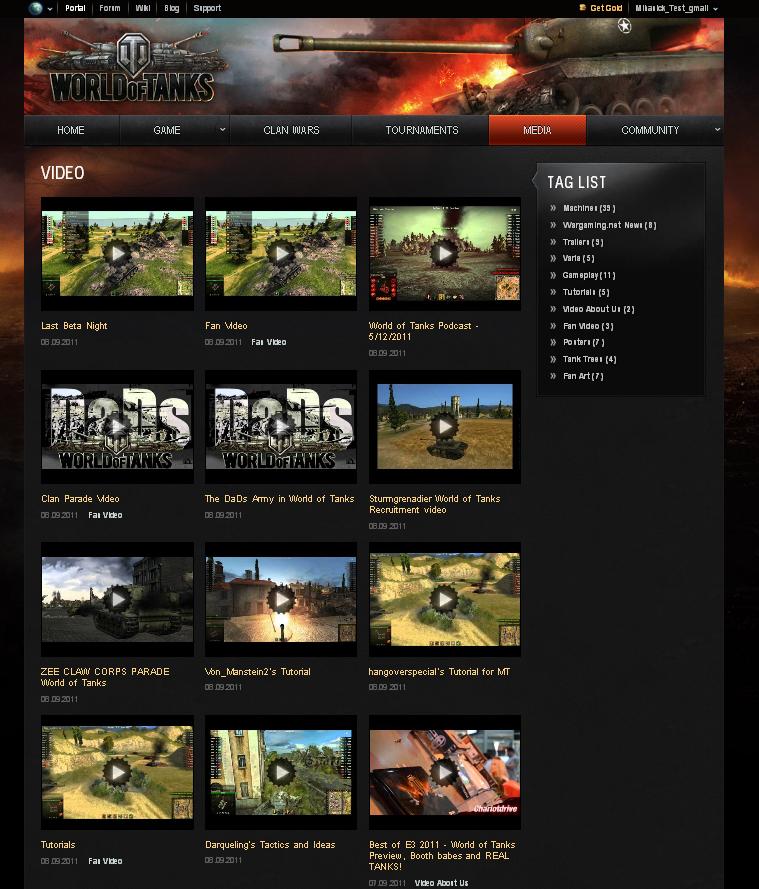The height and width of the screenshot is (889, 759).
Task: Filter by the Gameplay (11) tag
Action: (589, 275)
